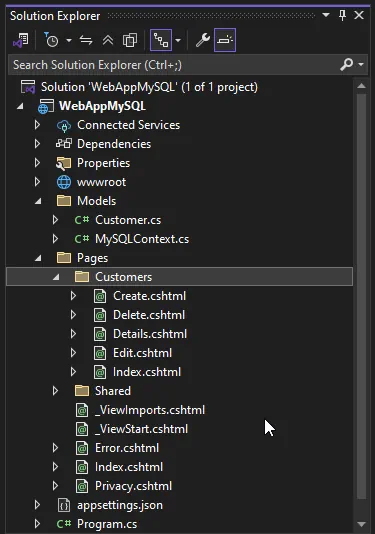The image size is (375, 534).
Task: Collapse All nodes using double-chevron icon
Action: 108,40
